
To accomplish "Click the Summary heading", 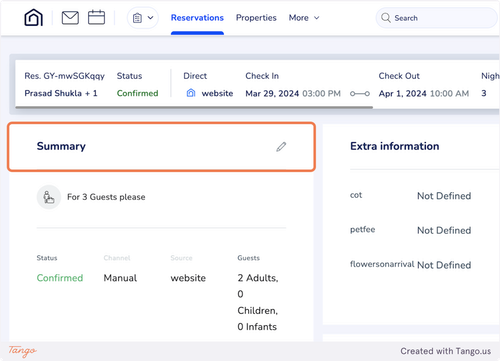I will pos(61,146).
